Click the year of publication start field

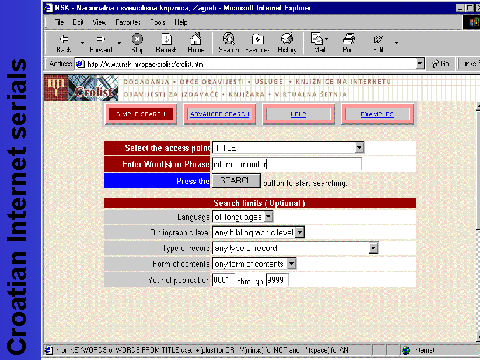pos(224,280)
